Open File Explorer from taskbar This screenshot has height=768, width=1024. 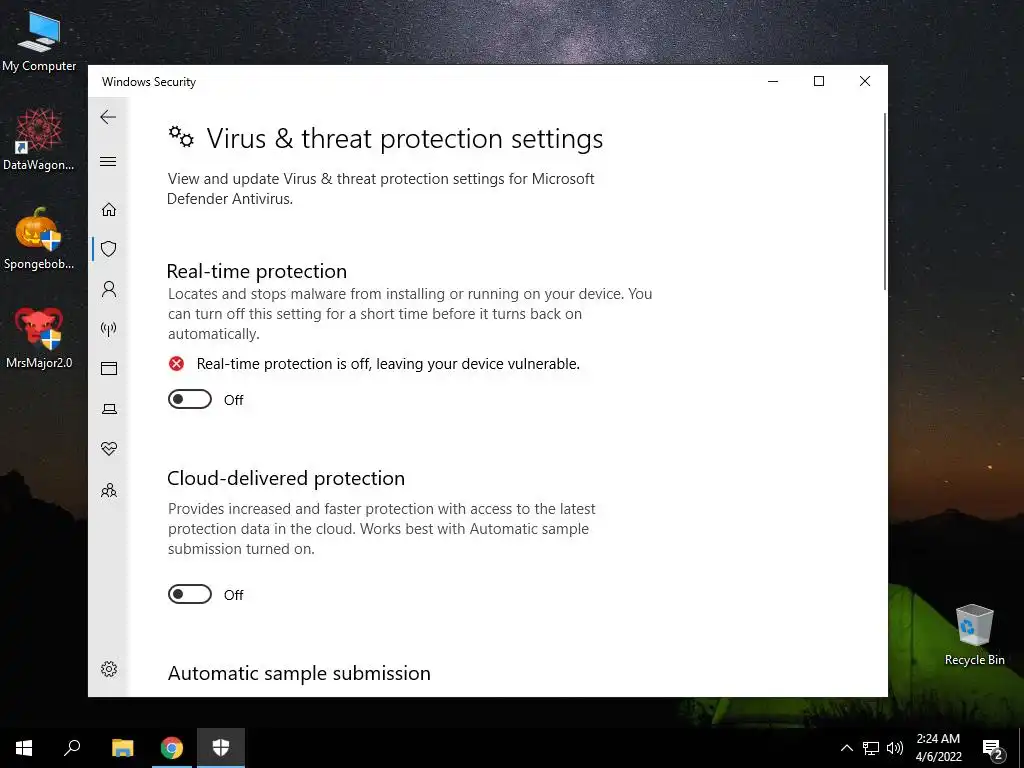123,748
